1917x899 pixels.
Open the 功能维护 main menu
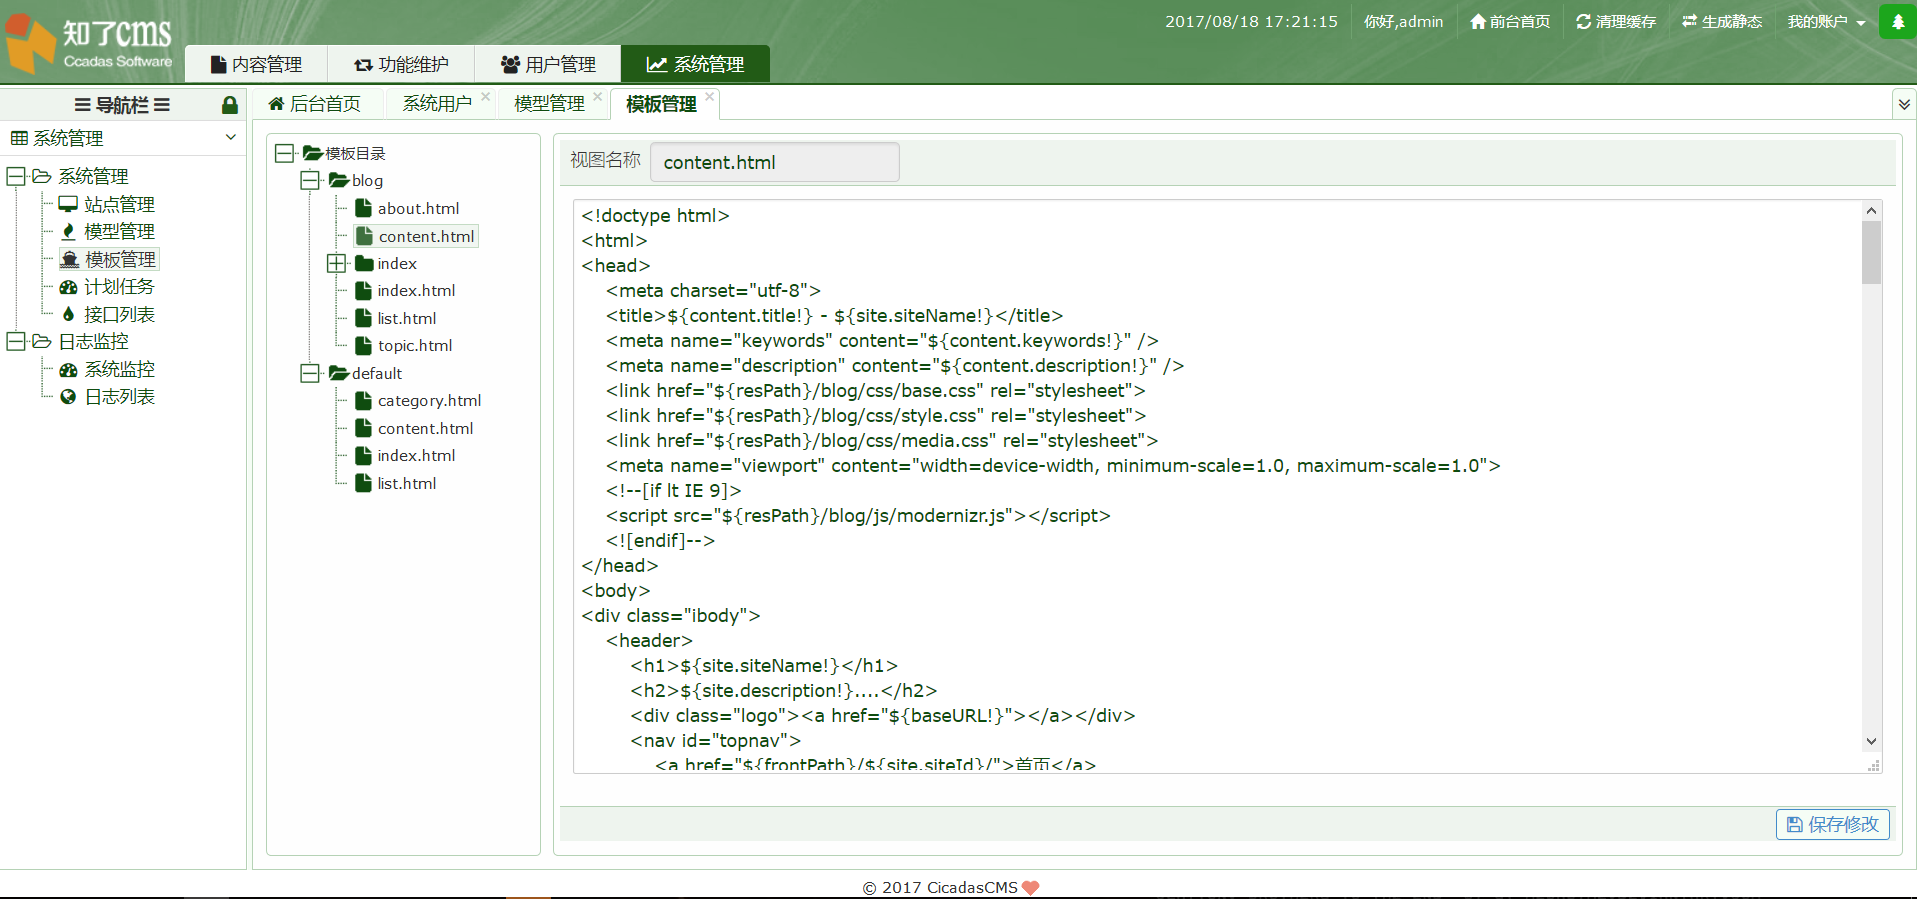401,64
